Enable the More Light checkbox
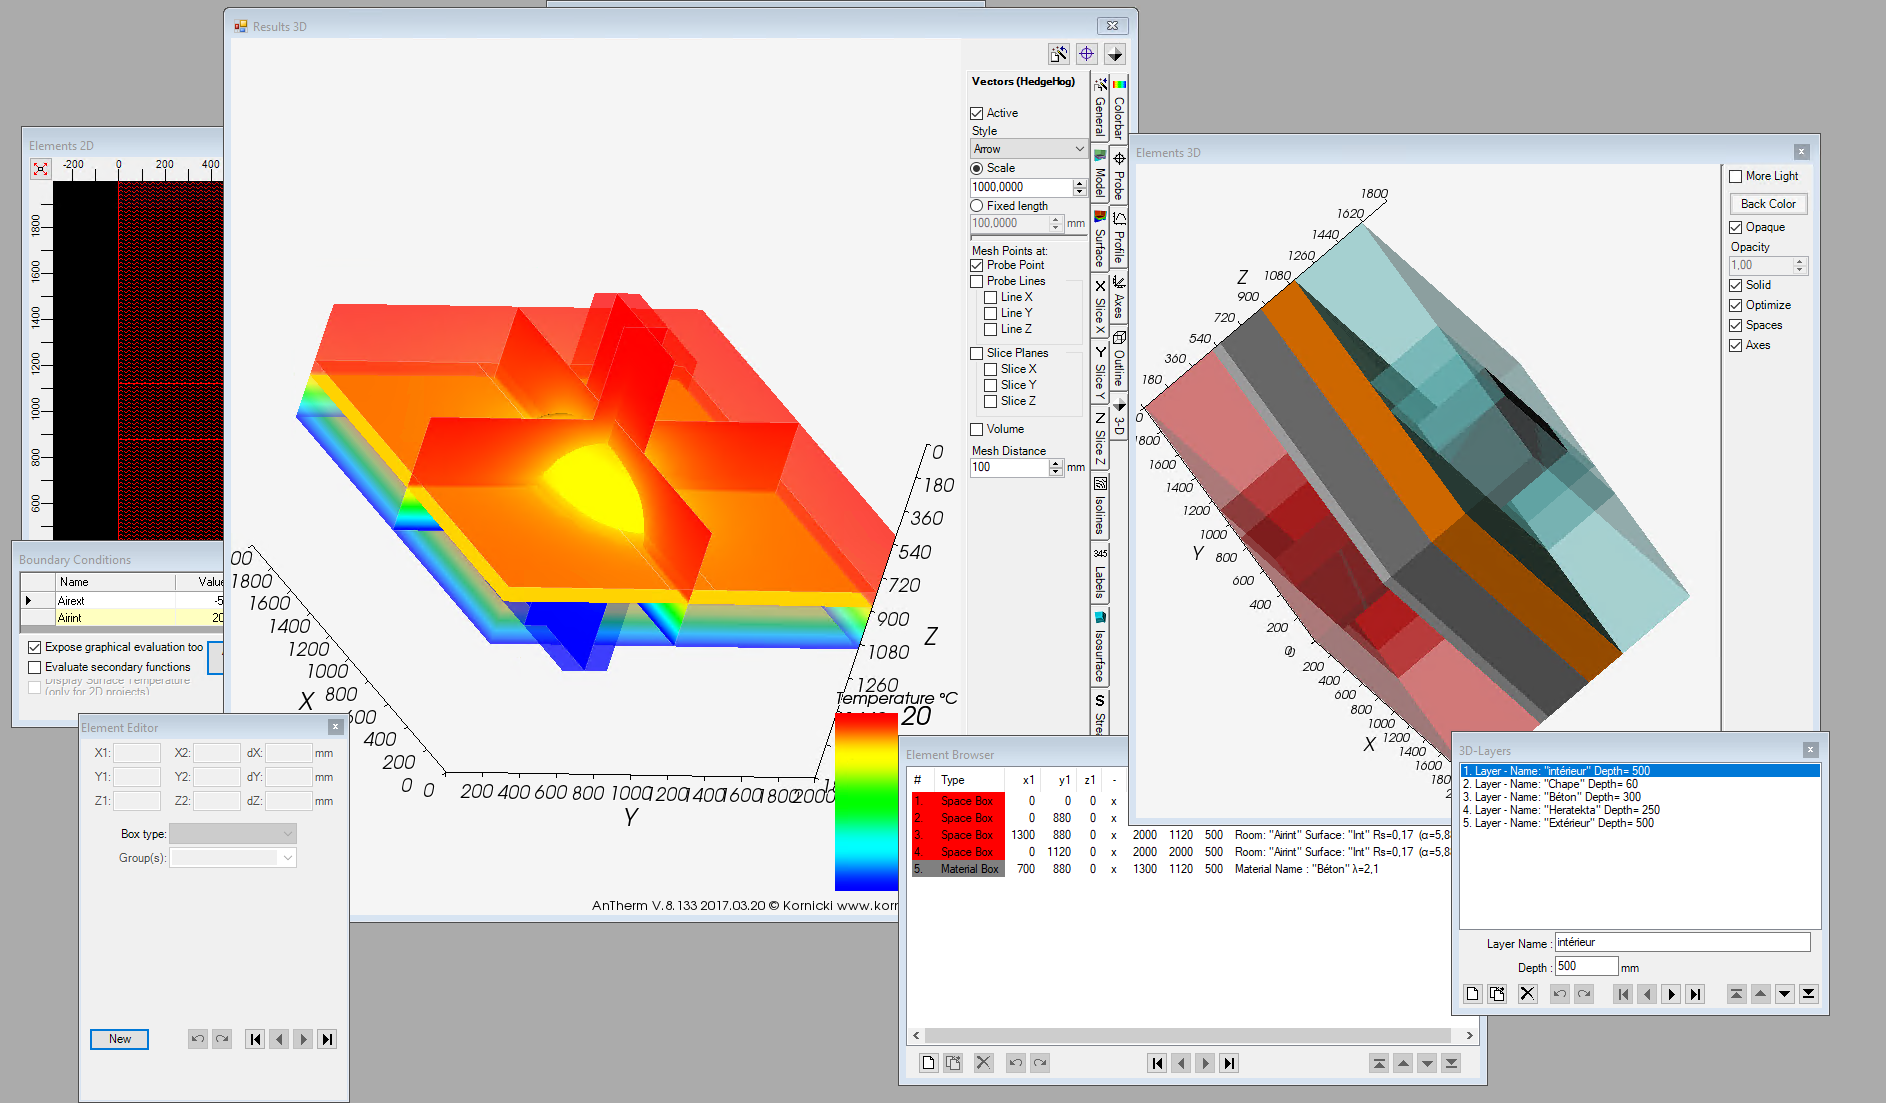 pos(1736,176)
